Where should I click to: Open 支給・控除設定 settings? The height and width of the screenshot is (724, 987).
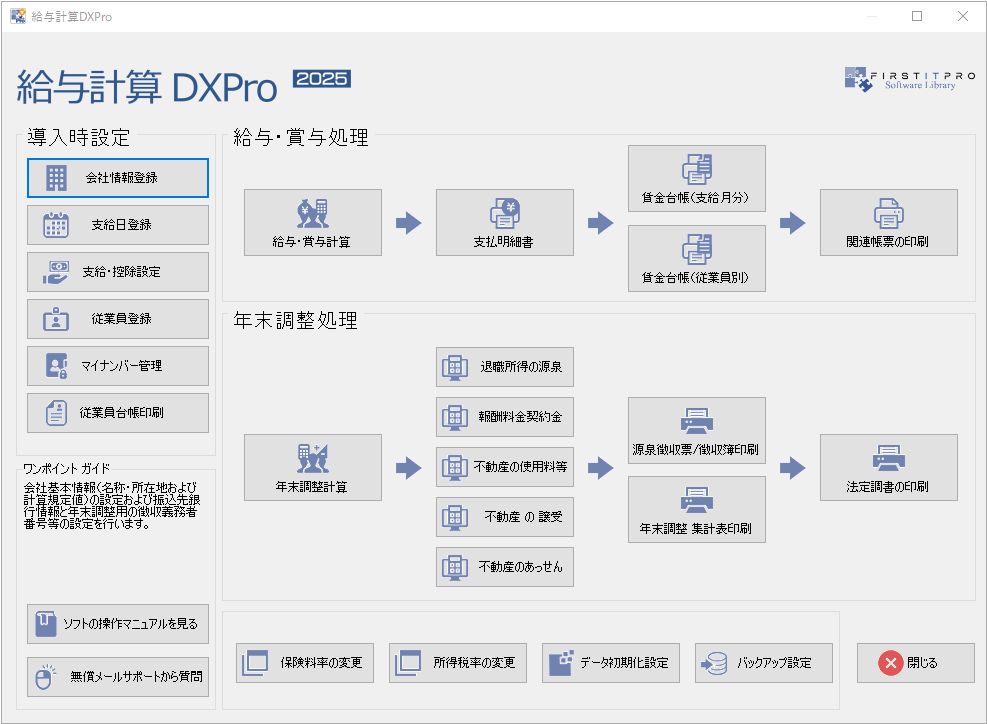coord(118,272)
